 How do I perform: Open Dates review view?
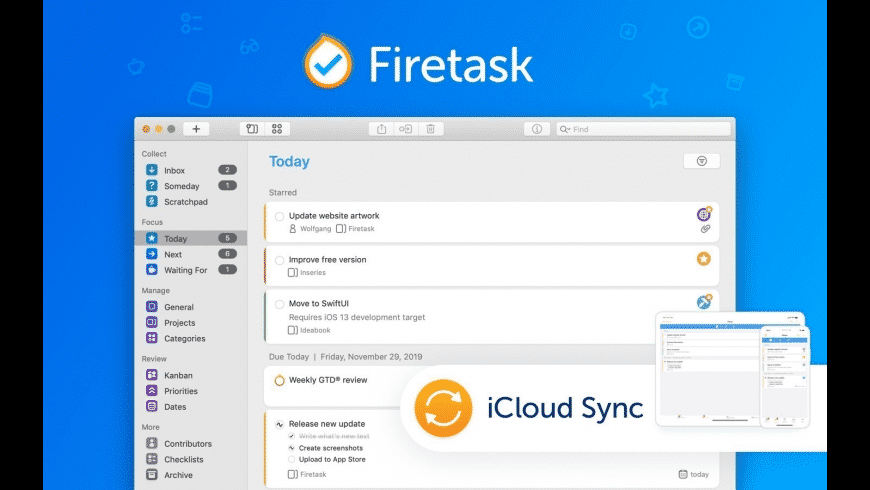[x=191, y=406]
